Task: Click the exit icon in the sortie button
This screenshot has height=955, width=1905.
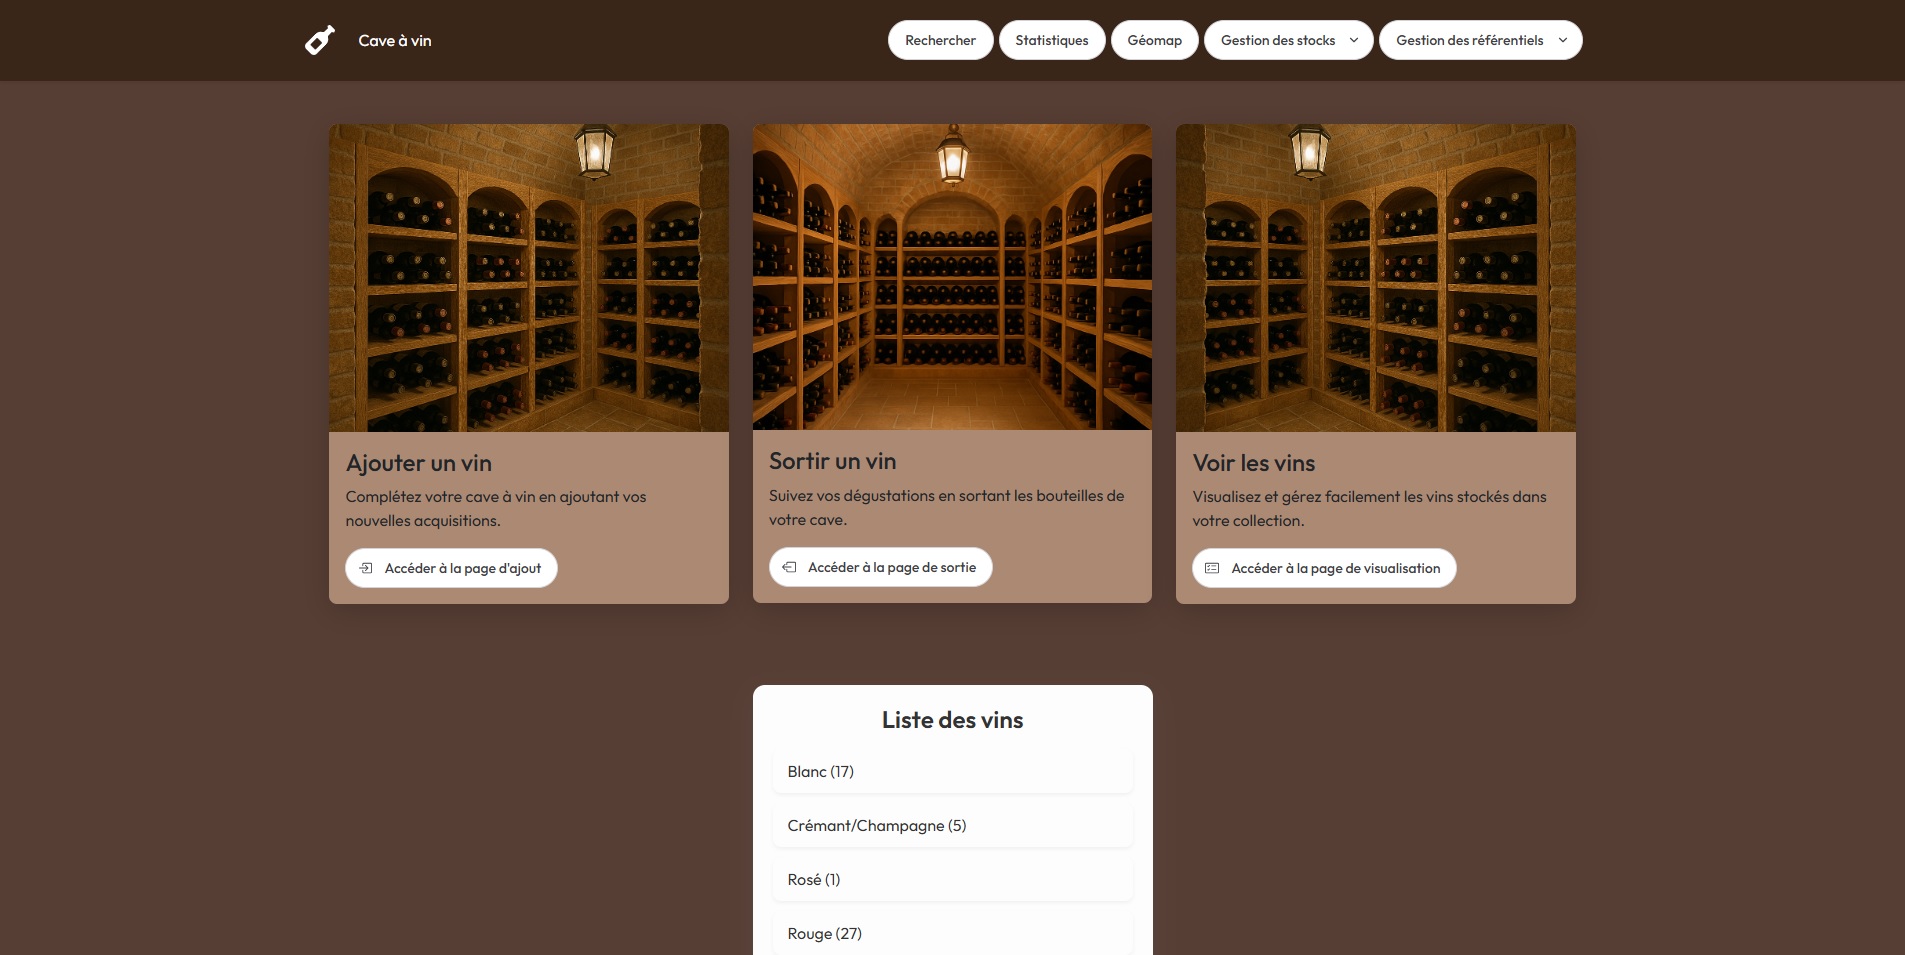Action: tap(790, 567)
